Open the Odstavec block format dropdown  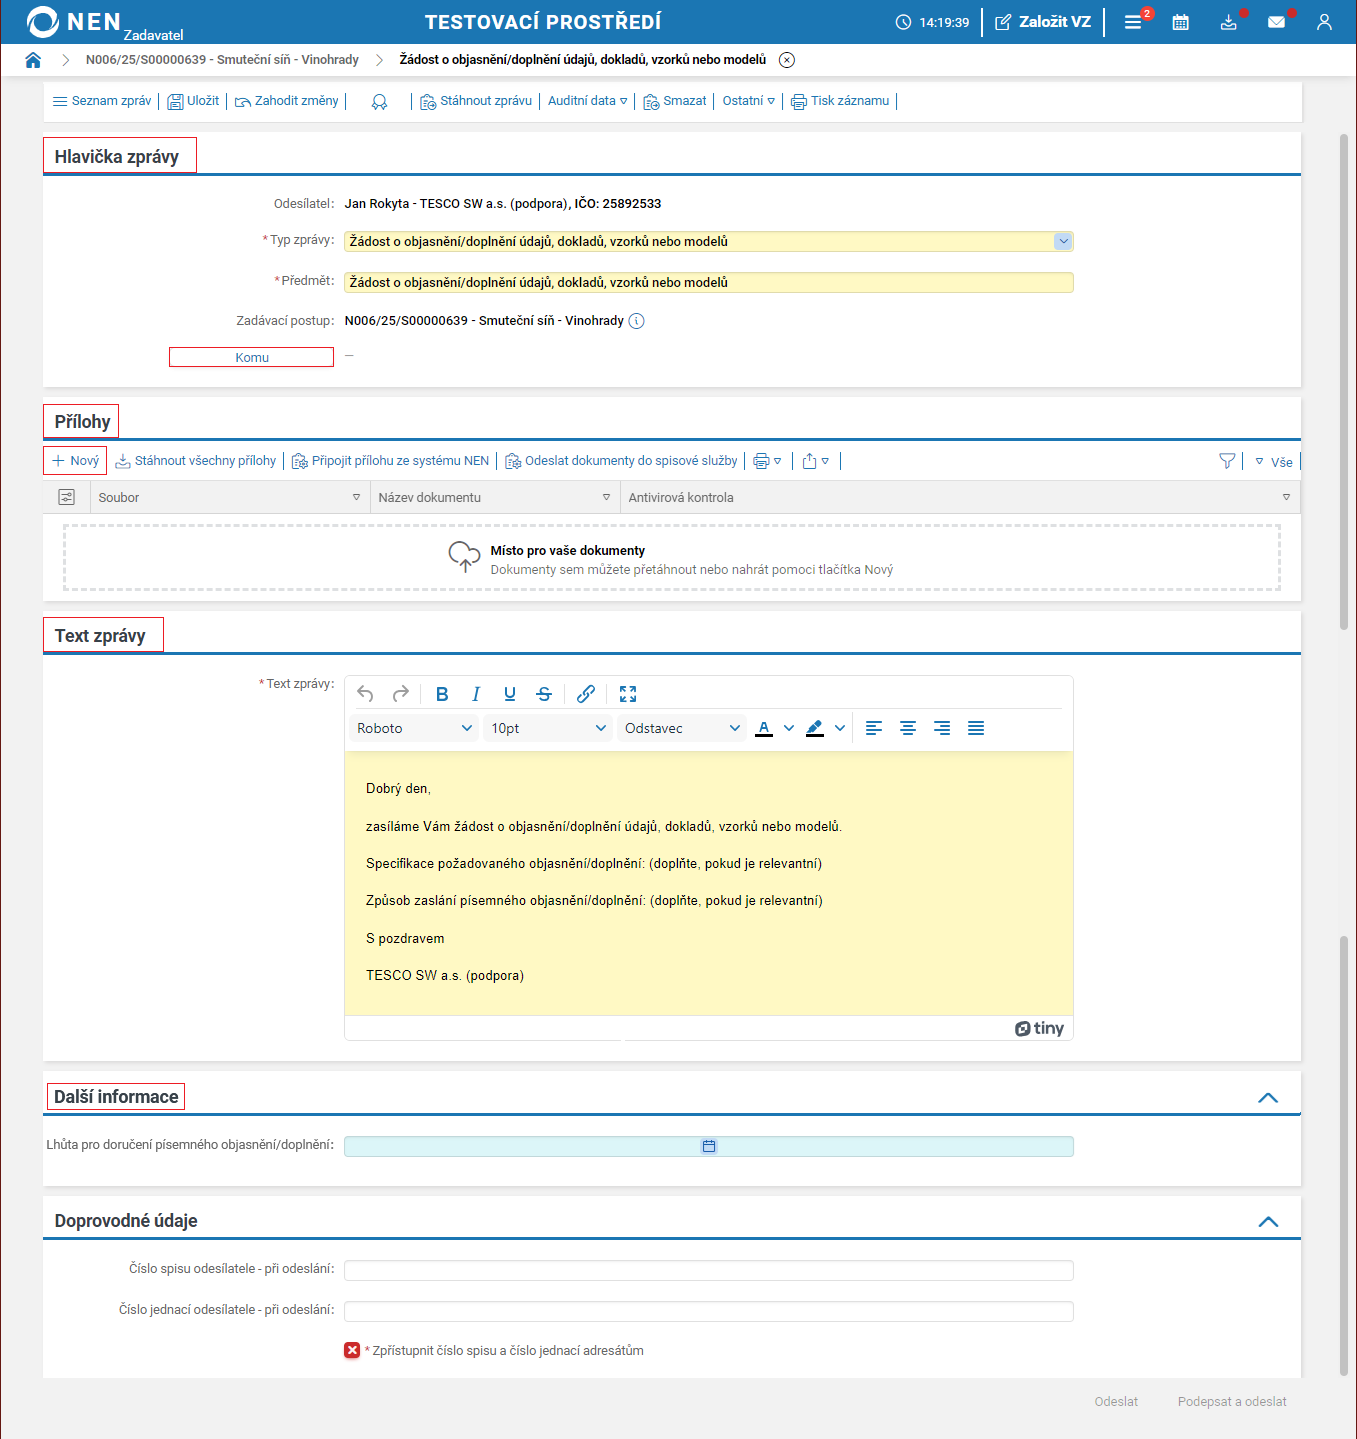point(682,728)
